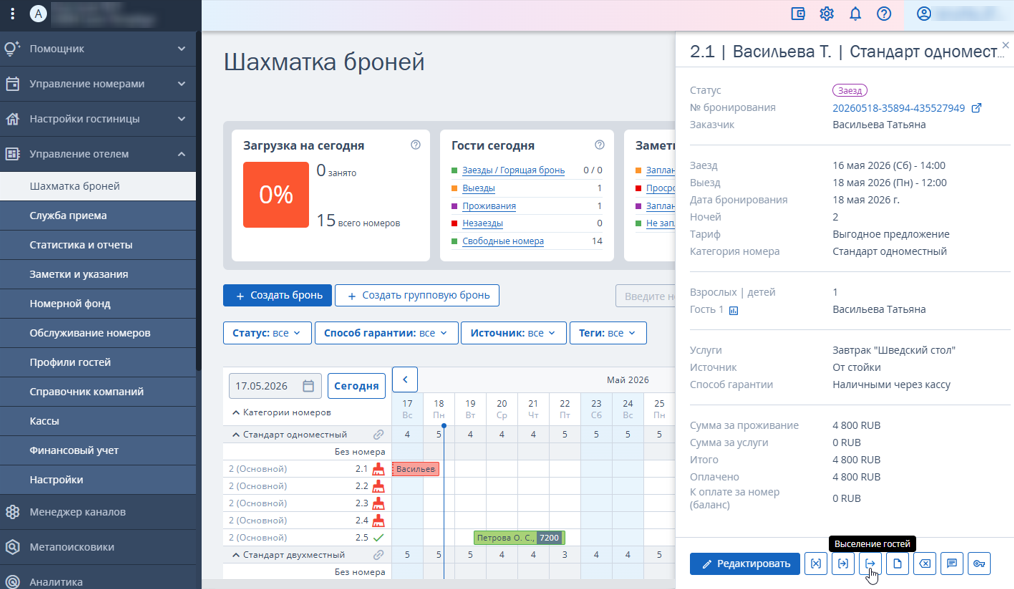Open the three-dot menu at top left
Screen dimensions: 1014x589
click(12, 14)
